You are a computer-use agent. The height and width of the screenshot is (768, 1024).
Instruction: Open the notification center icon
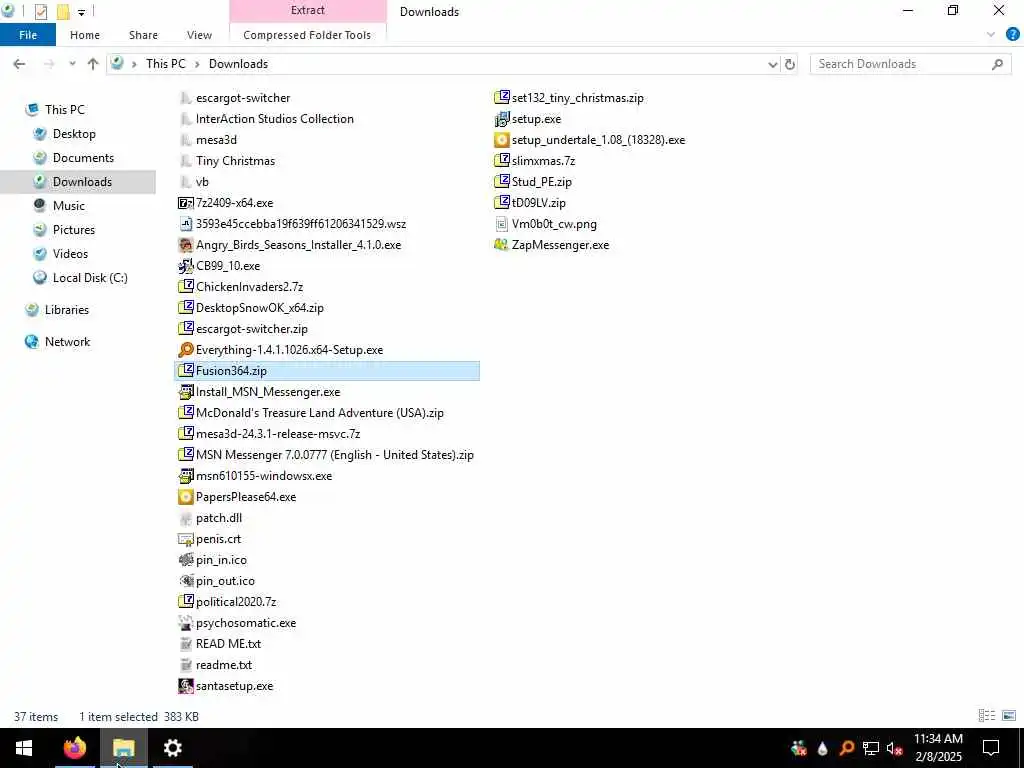click(991, 748)
